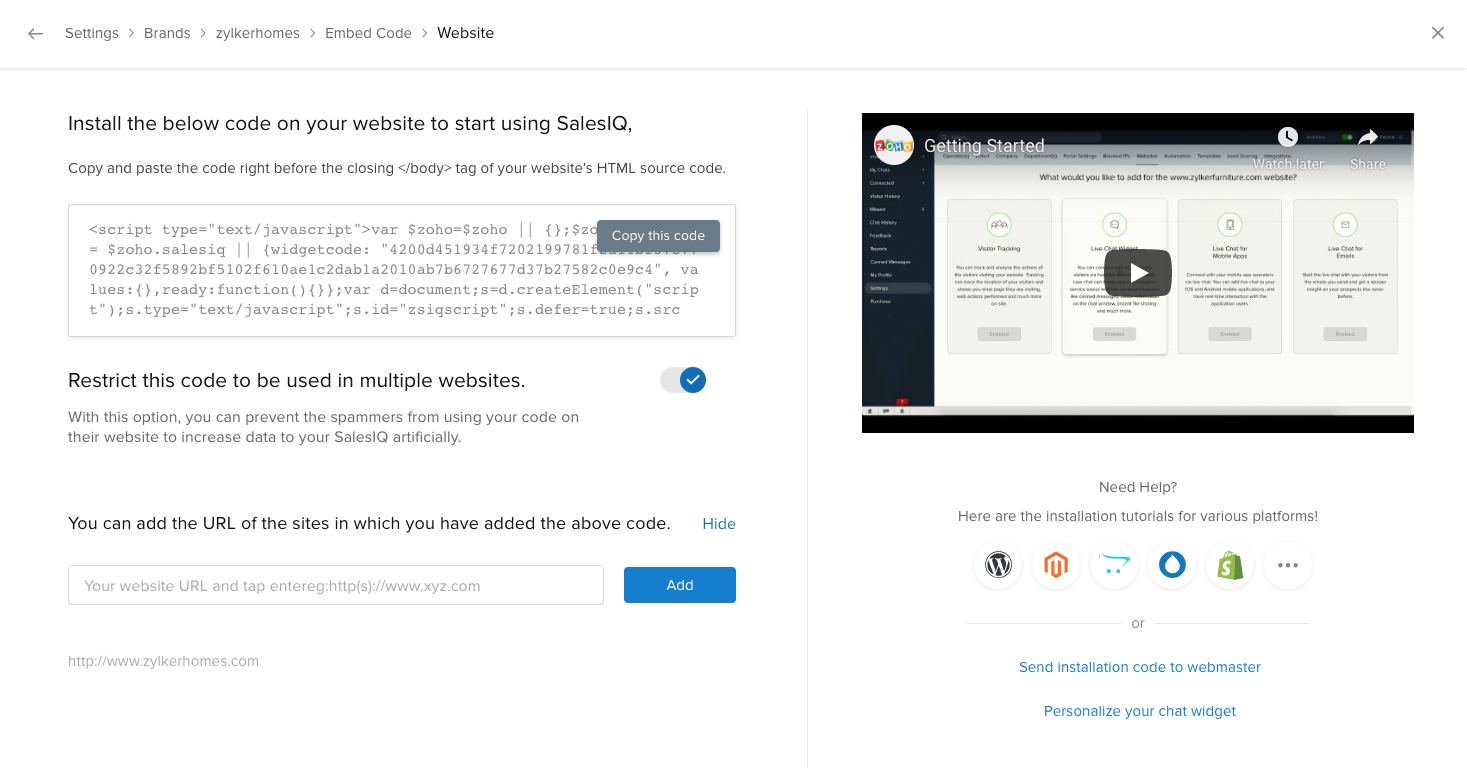Play the Getting Started video
1467x768 pixels.
[x=1138, y=272]
